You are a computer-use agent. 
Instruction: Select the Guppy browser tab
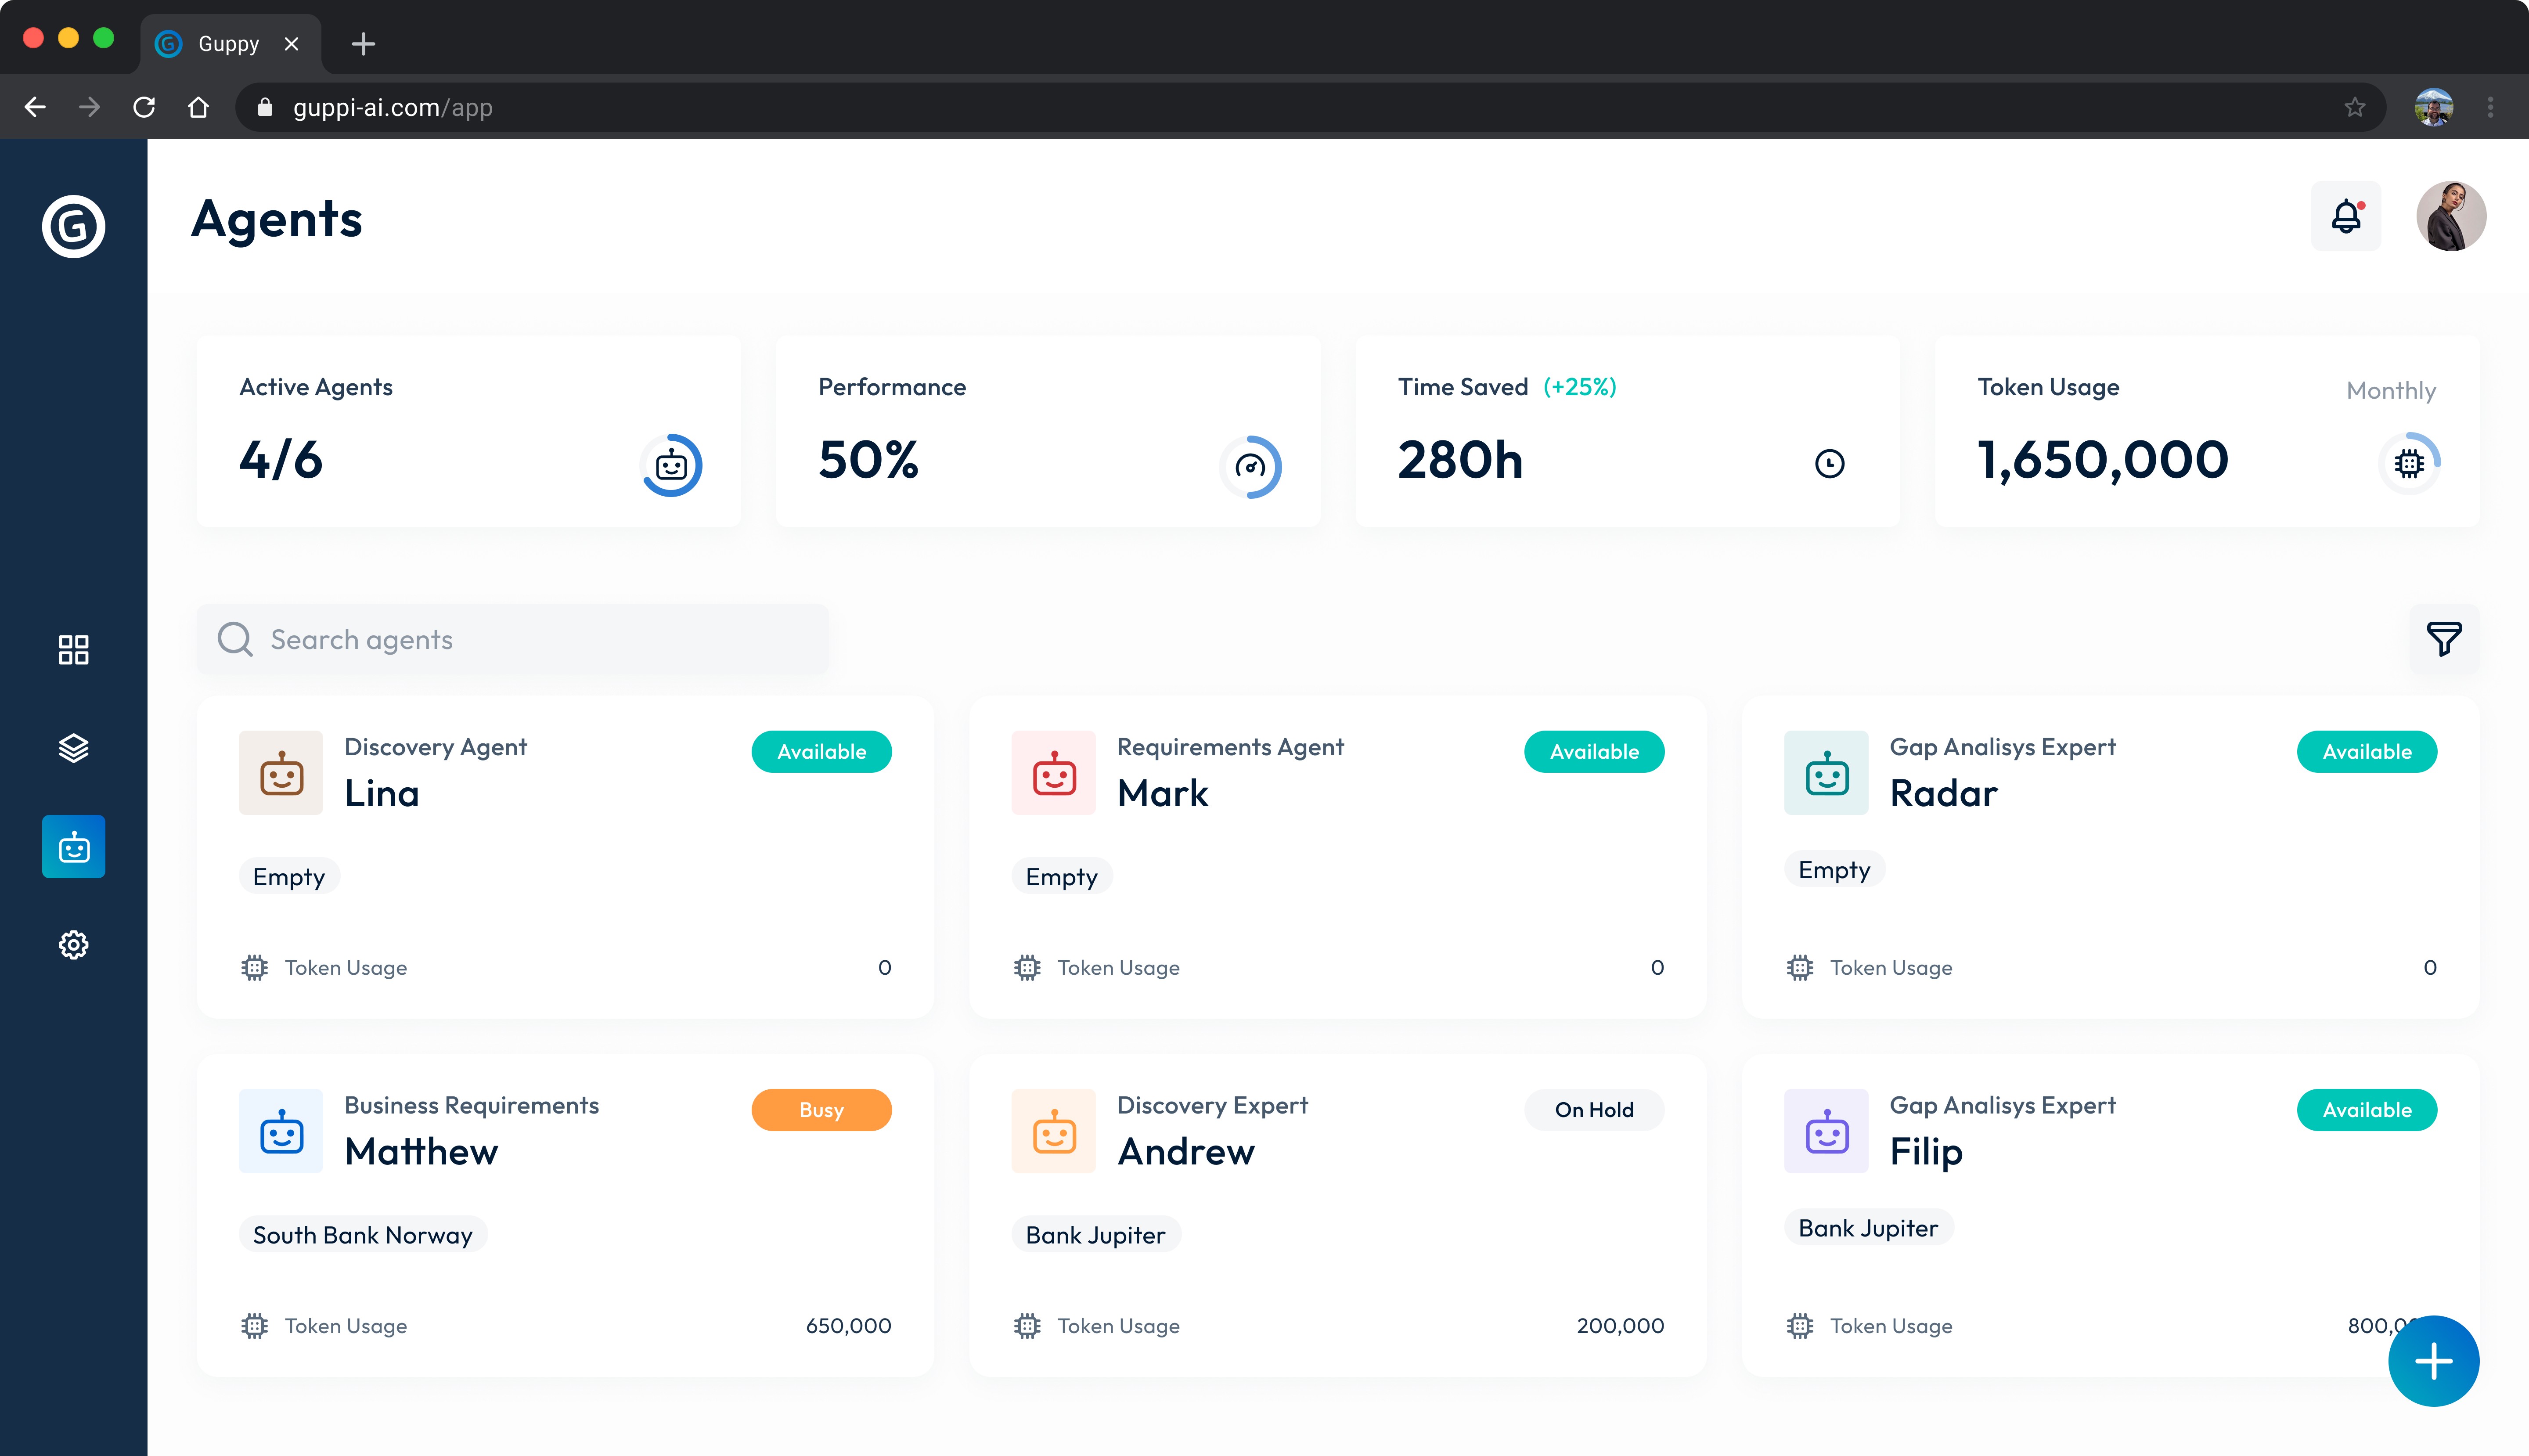(229, 44)
